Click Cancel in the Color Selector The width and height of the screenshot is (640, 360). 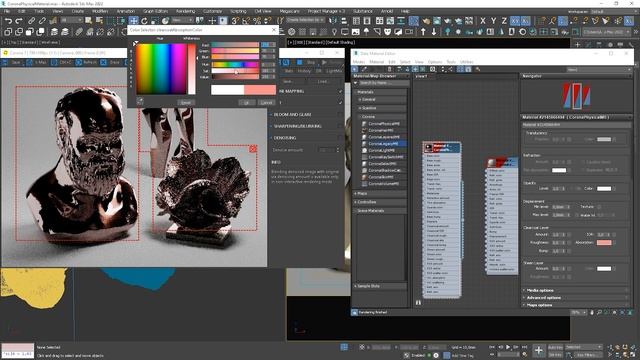[267, 102]
